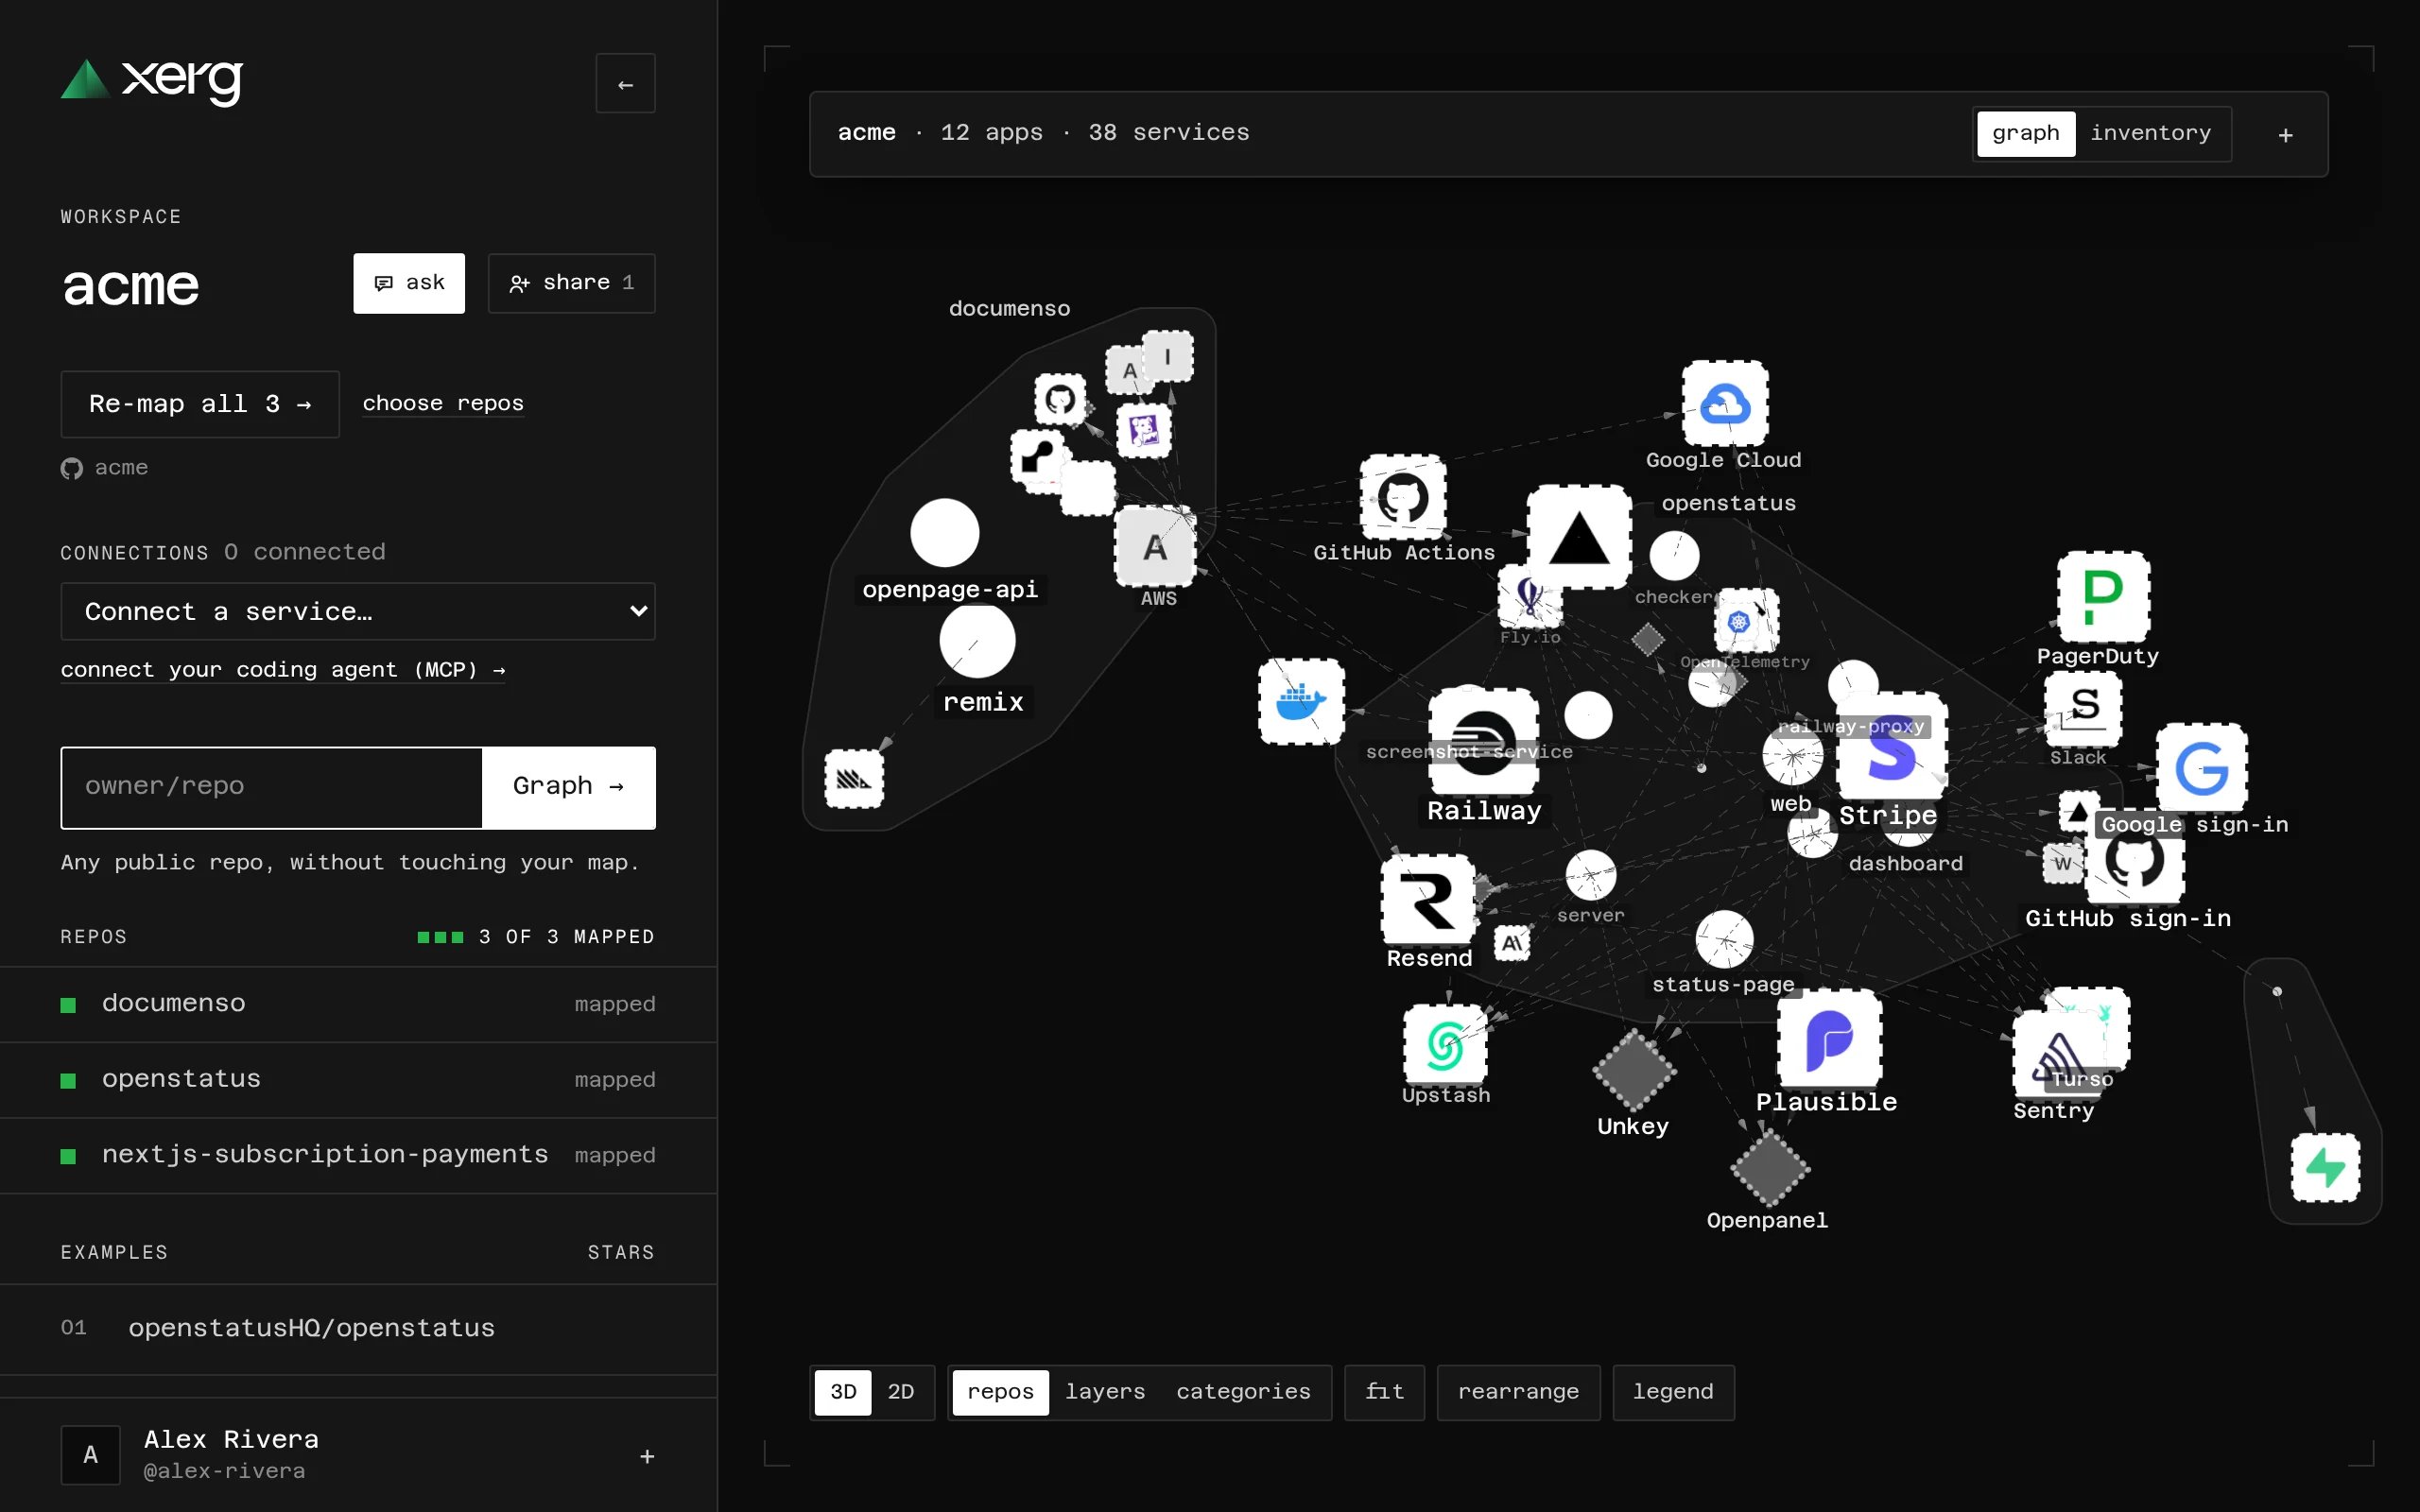Open the choose repos link
Screen dimensions: 2420x1512
[443, 403]
